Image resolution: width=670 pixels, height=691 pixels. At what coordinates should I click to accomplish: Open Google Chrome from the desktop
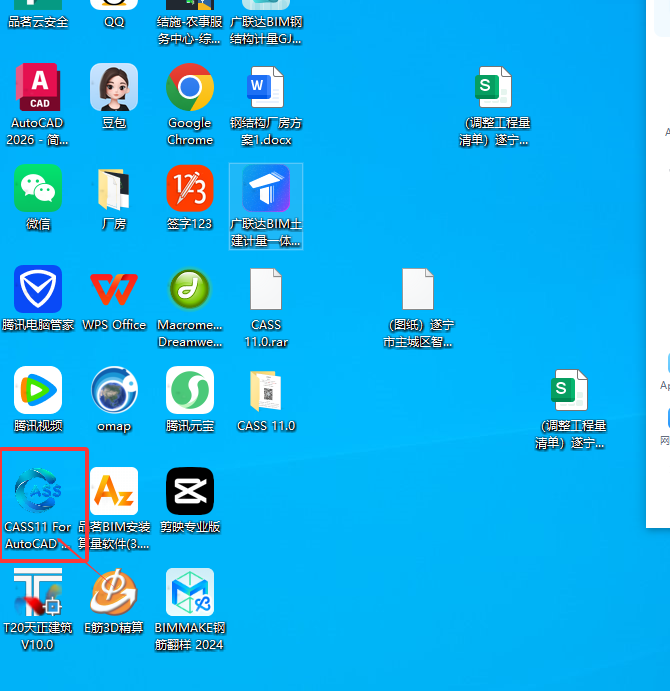pos(190,87)
